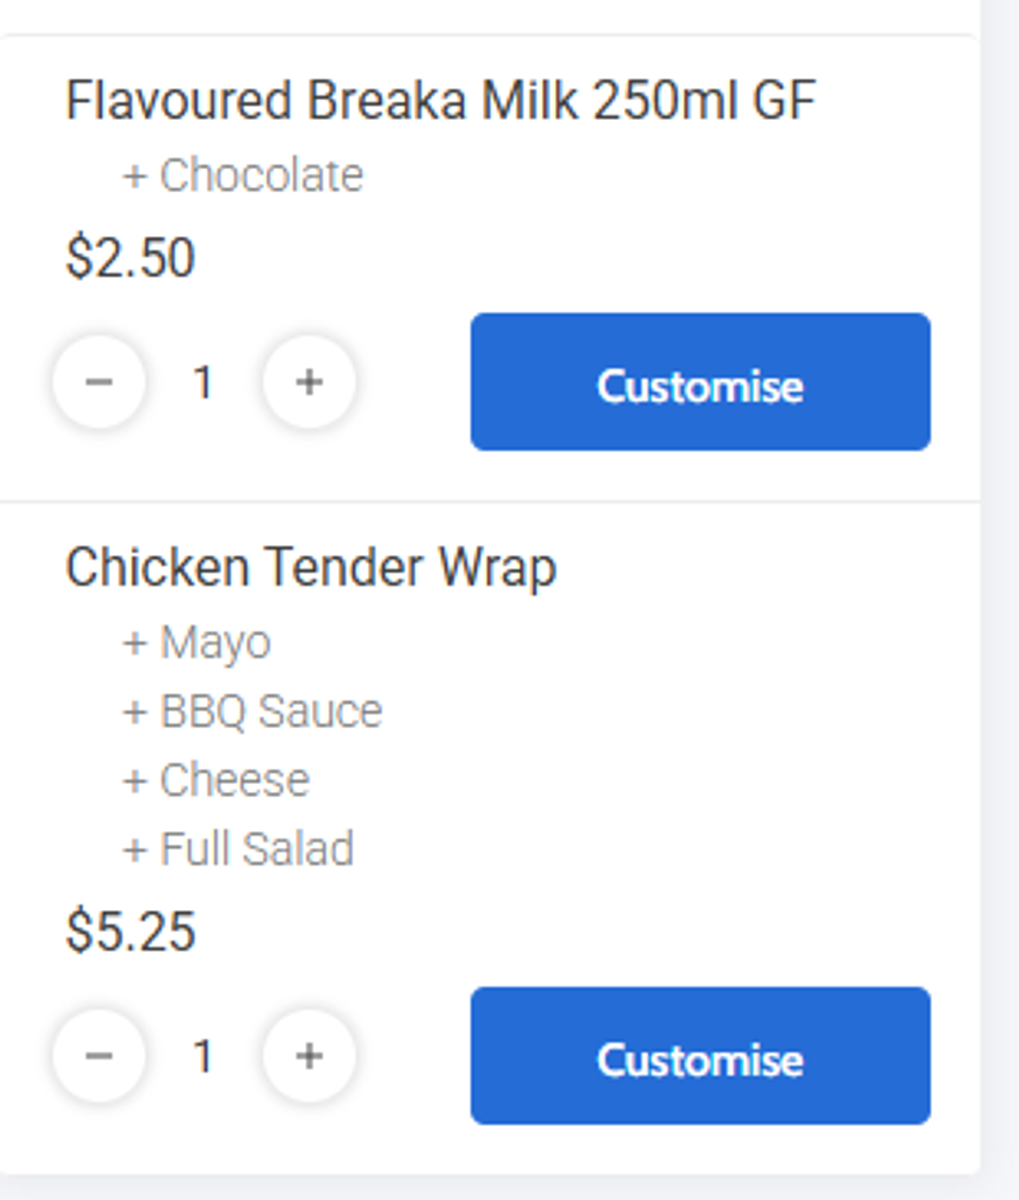The width and height of the screenshot is (1019, 1200).
Task: Open the Chicken Tender Wrap title
Action: tap(310, 568)
